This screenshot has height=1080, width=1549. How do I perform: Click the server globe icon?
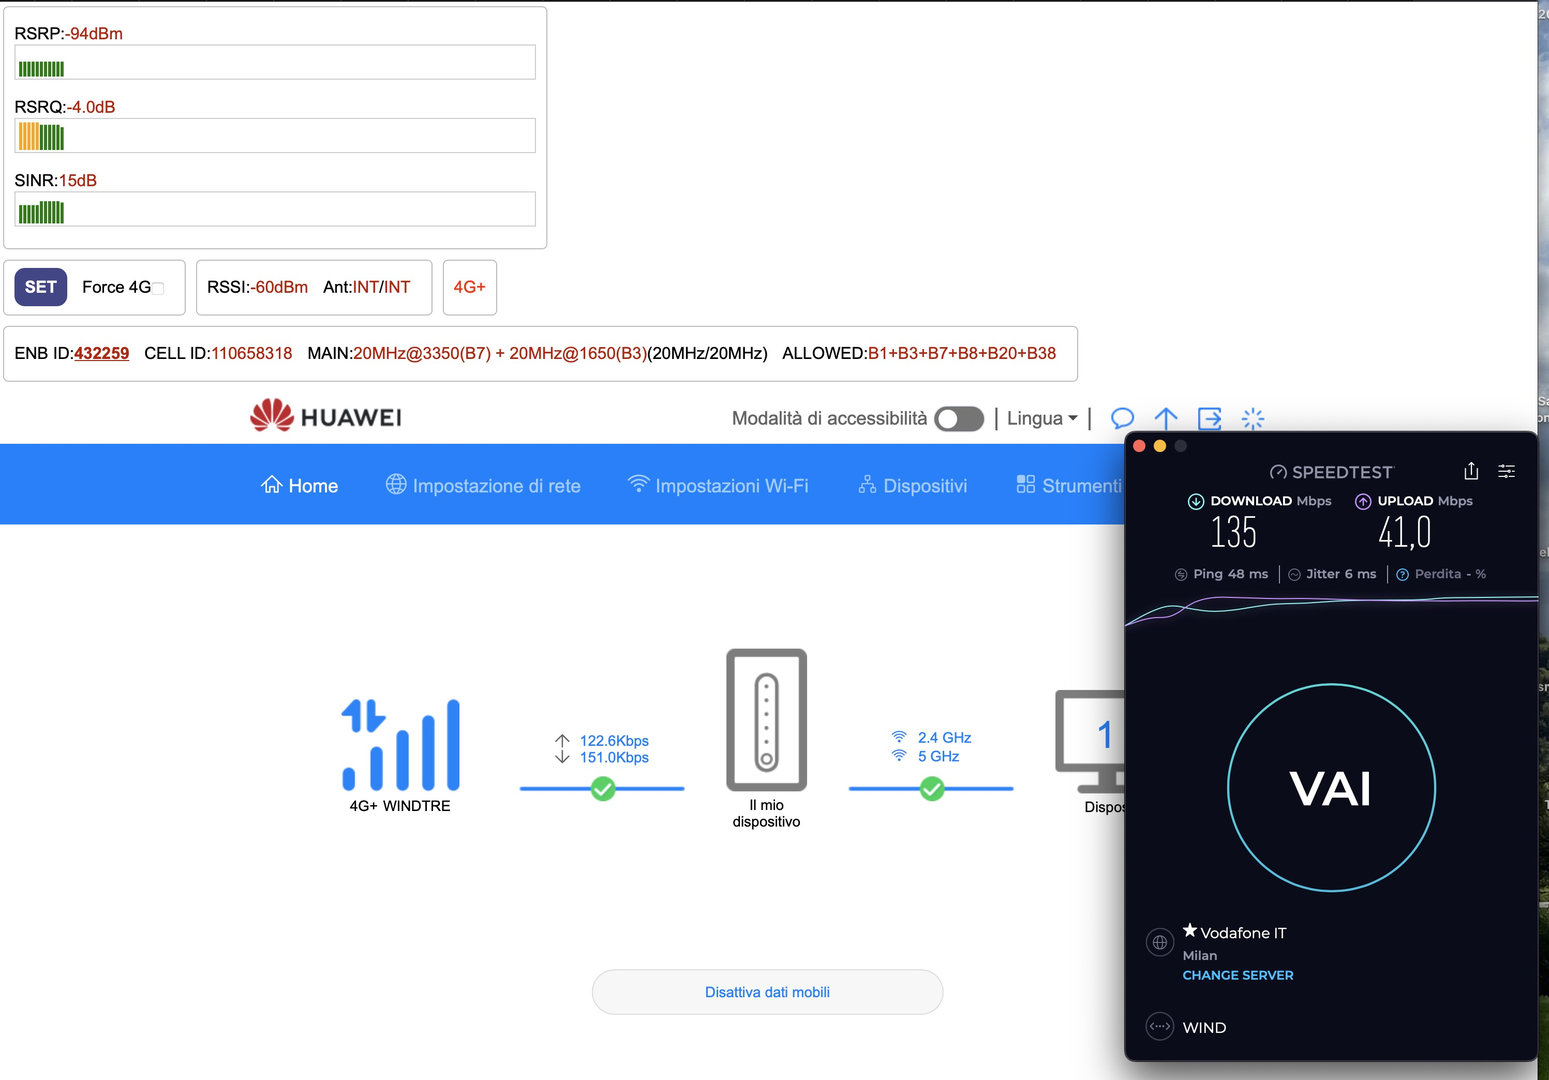tap(1159, 942)
